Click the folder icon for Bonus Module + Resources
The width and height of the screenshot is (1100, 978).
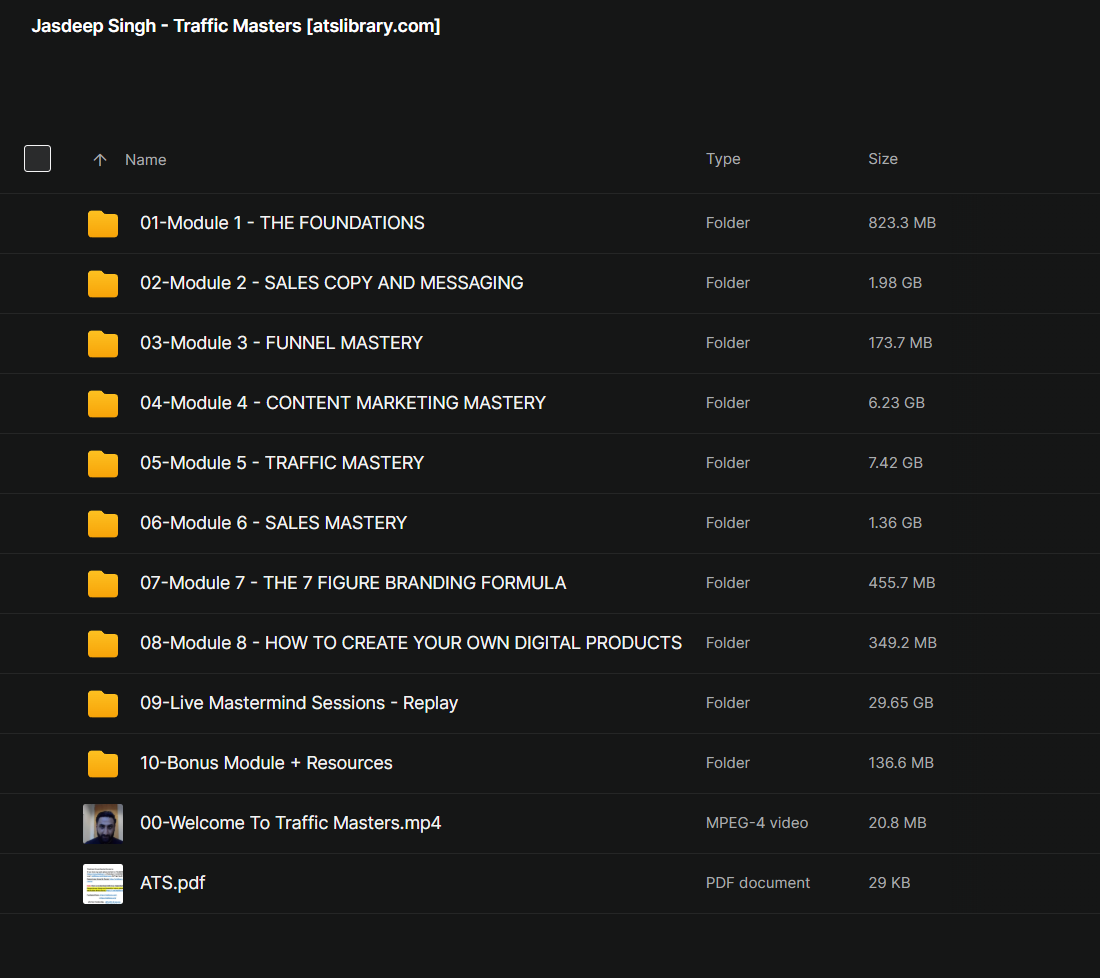point(102,763)
